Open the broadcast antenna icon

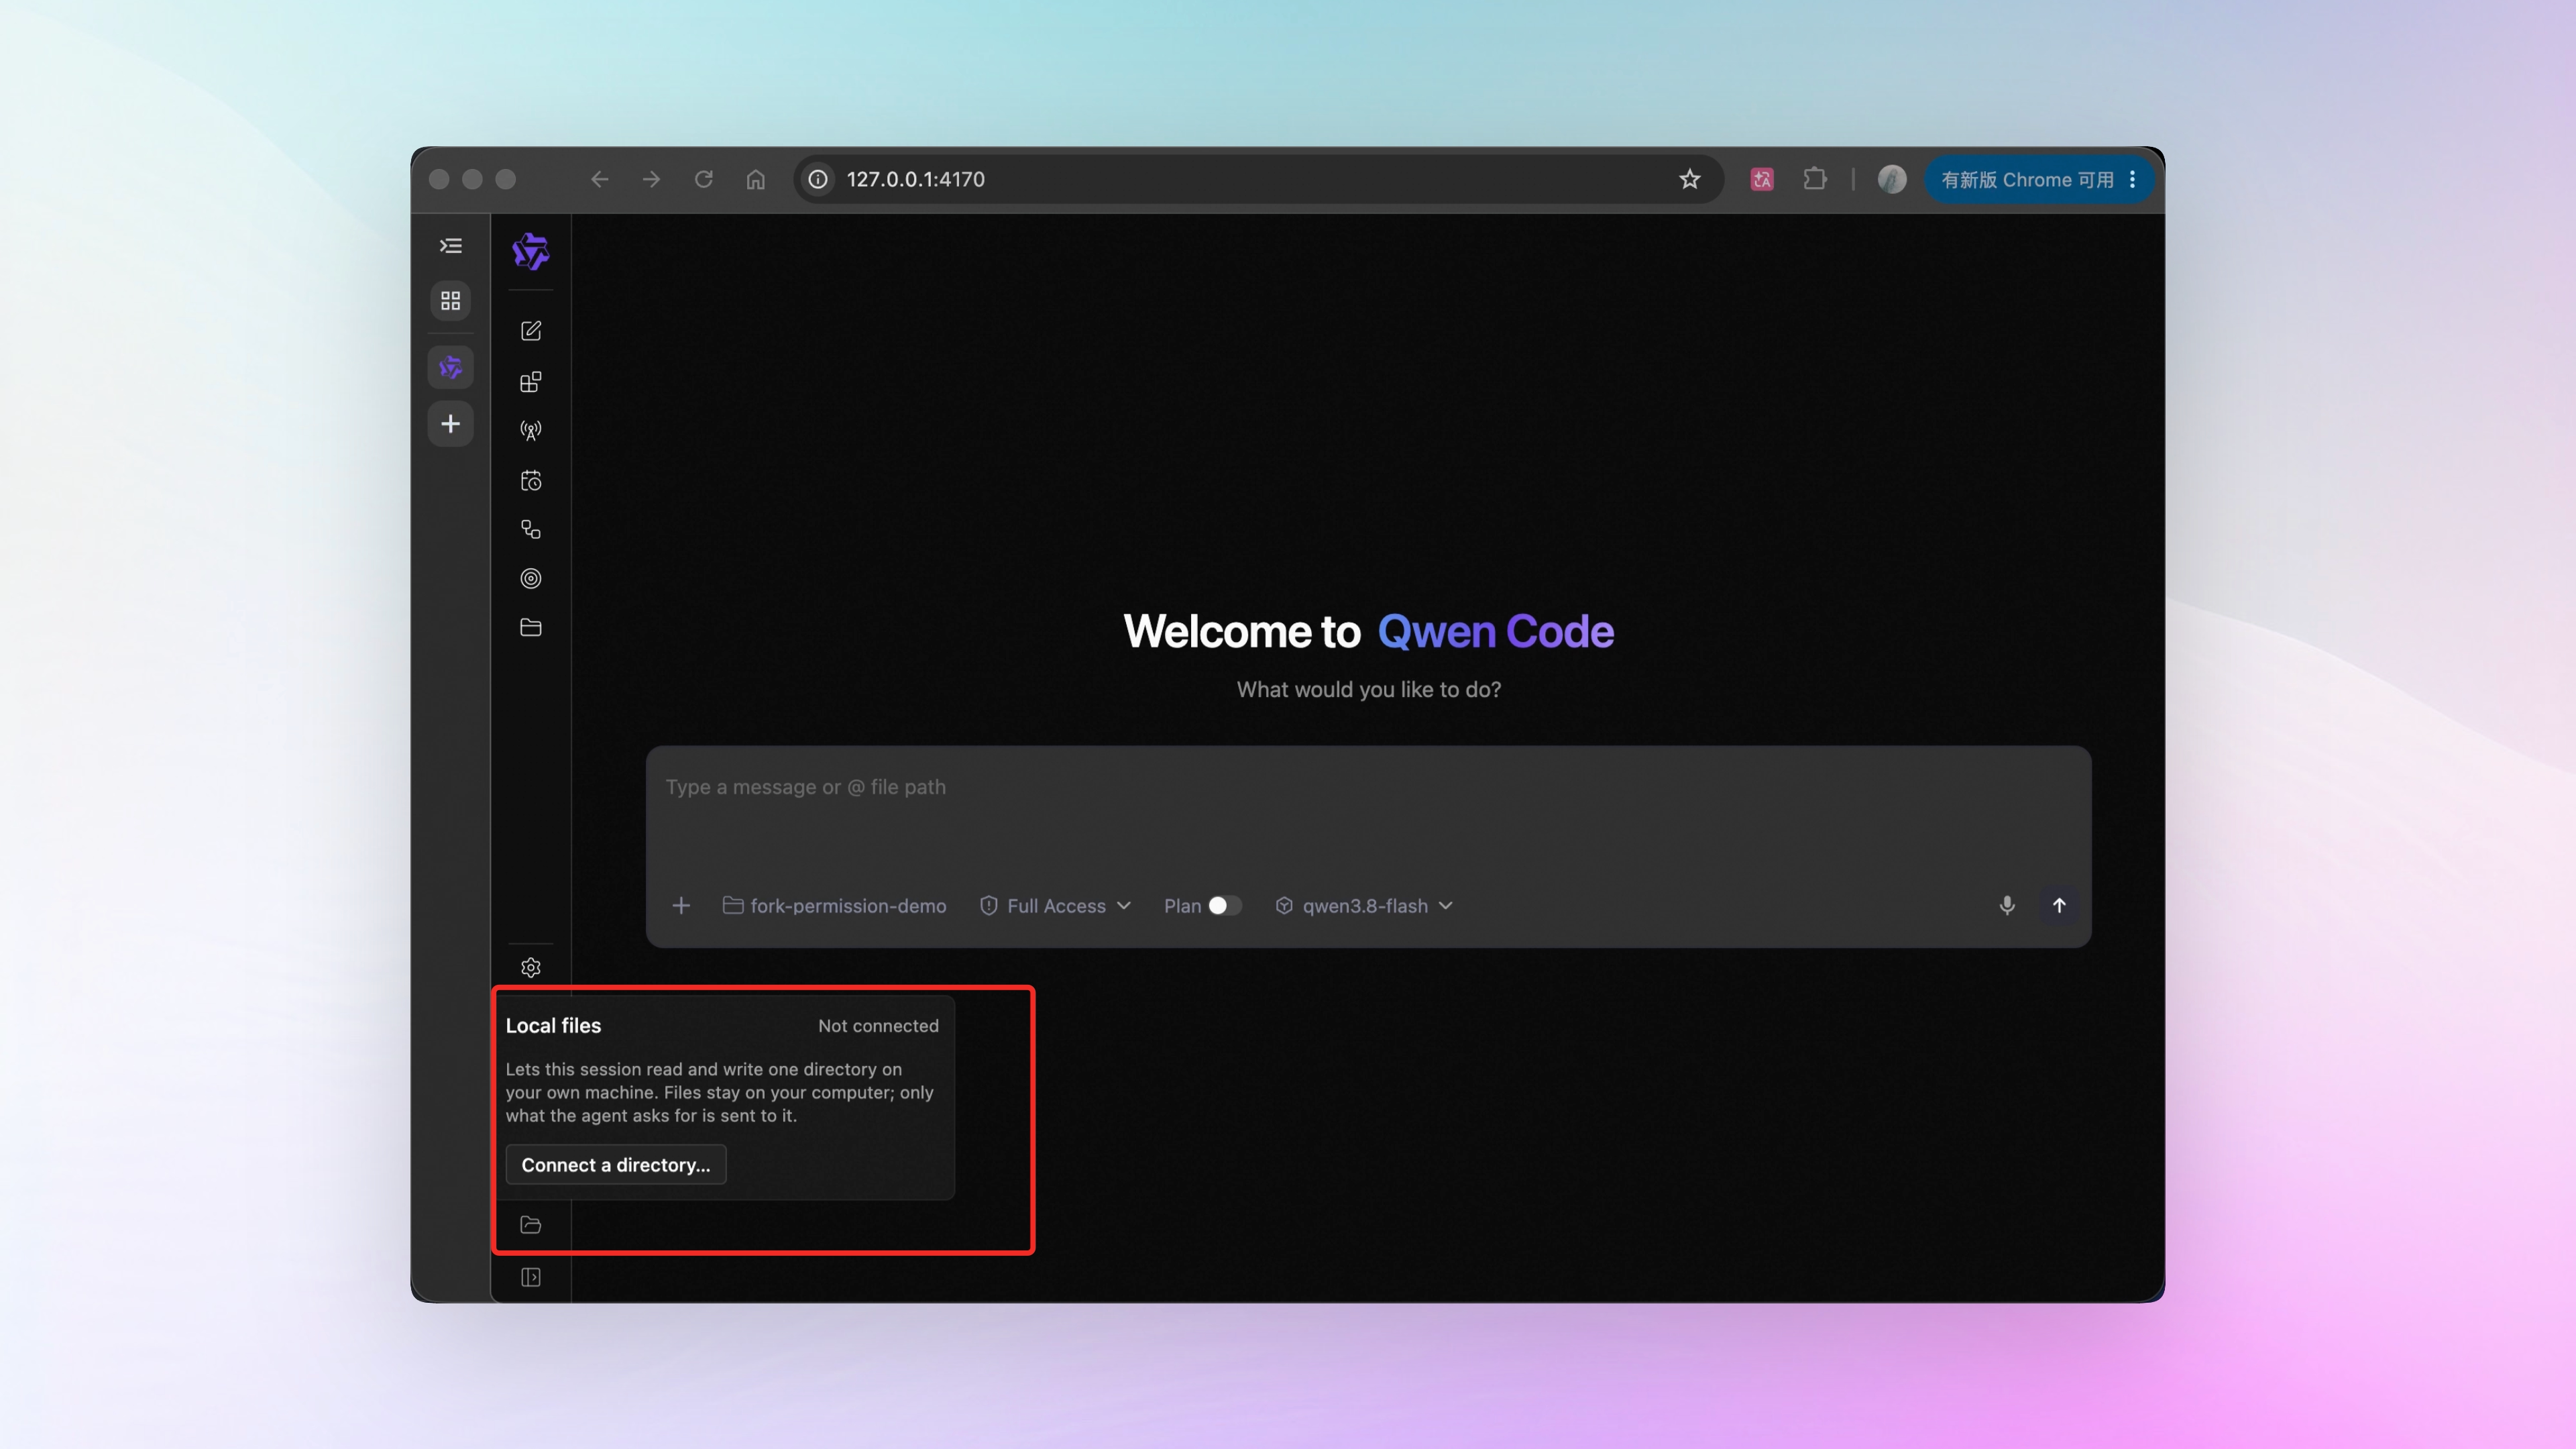(531, 431)
